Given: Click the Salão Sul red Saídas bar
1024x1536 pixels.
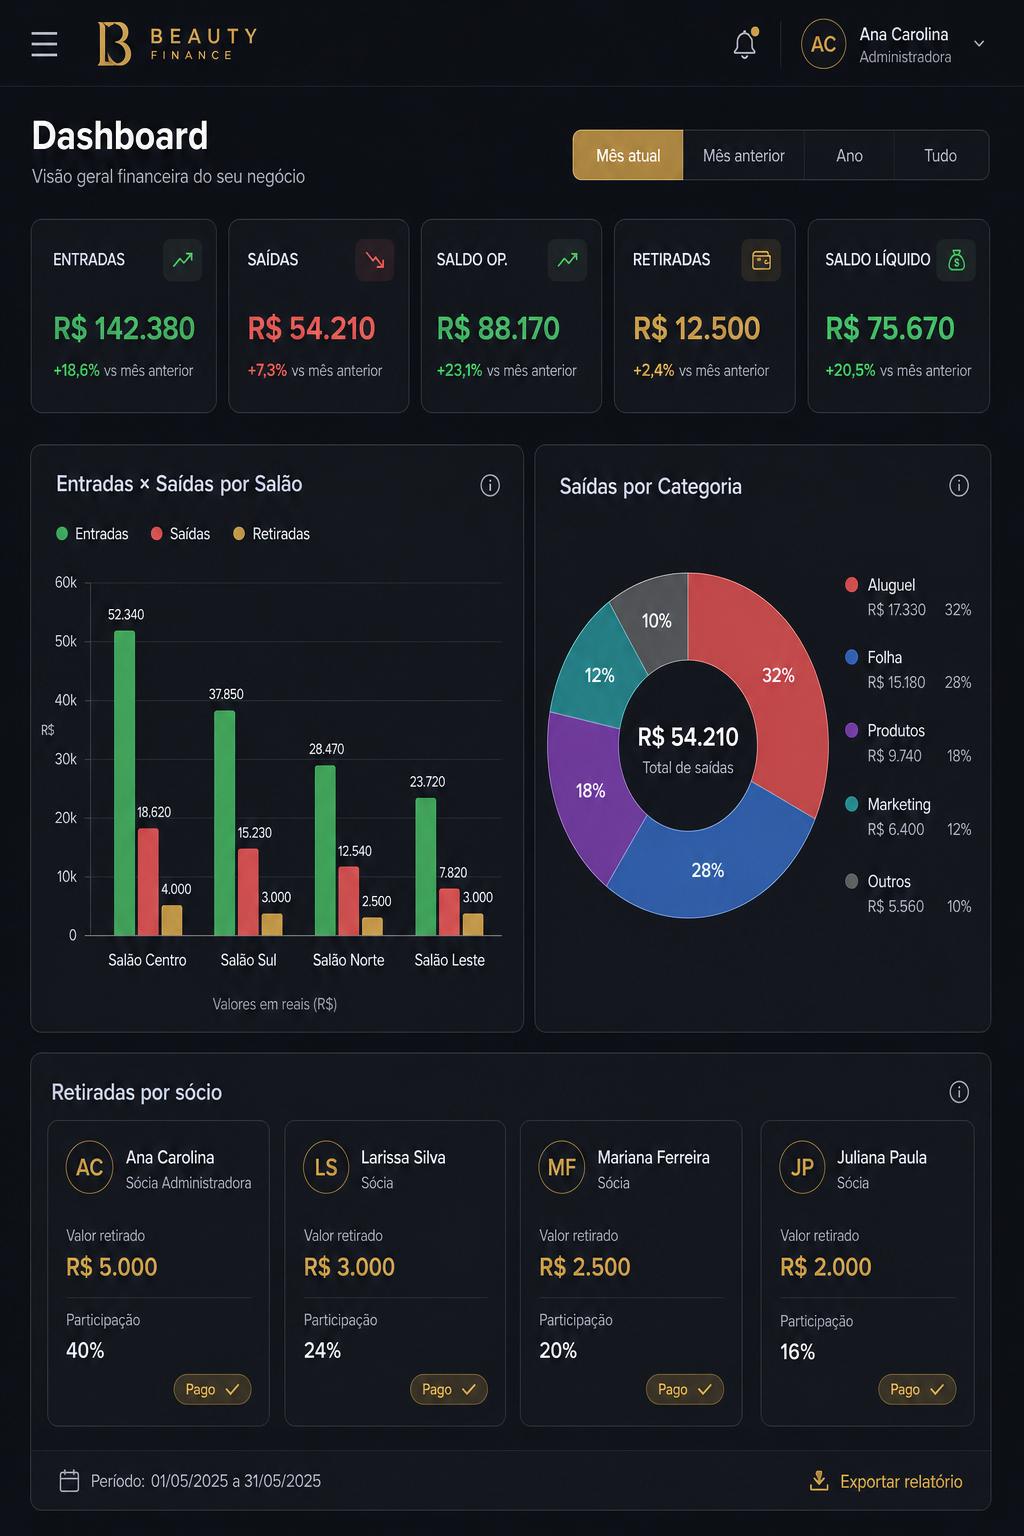Looking at the screenshot, I should pos(248,892).
